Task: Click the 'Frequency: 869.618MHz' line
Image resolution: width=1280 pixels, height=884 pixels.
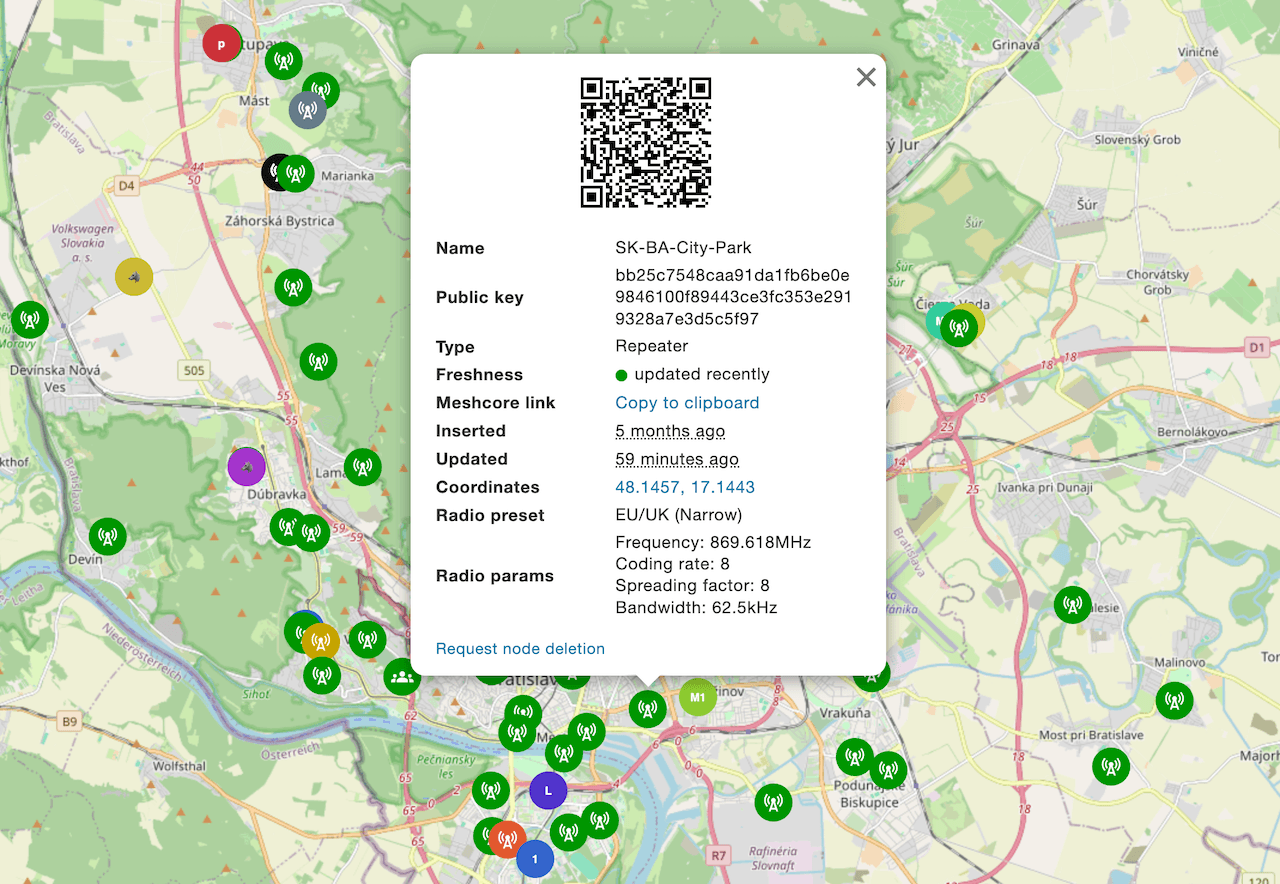Action: tap(713, 542)
